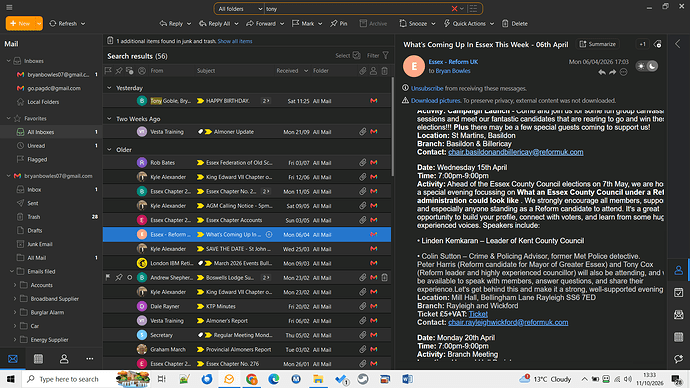Image resolution: width=690 pixels, height=388 pixels.
Task: Open Windows Start menu
Action: (x=11, y=379)
